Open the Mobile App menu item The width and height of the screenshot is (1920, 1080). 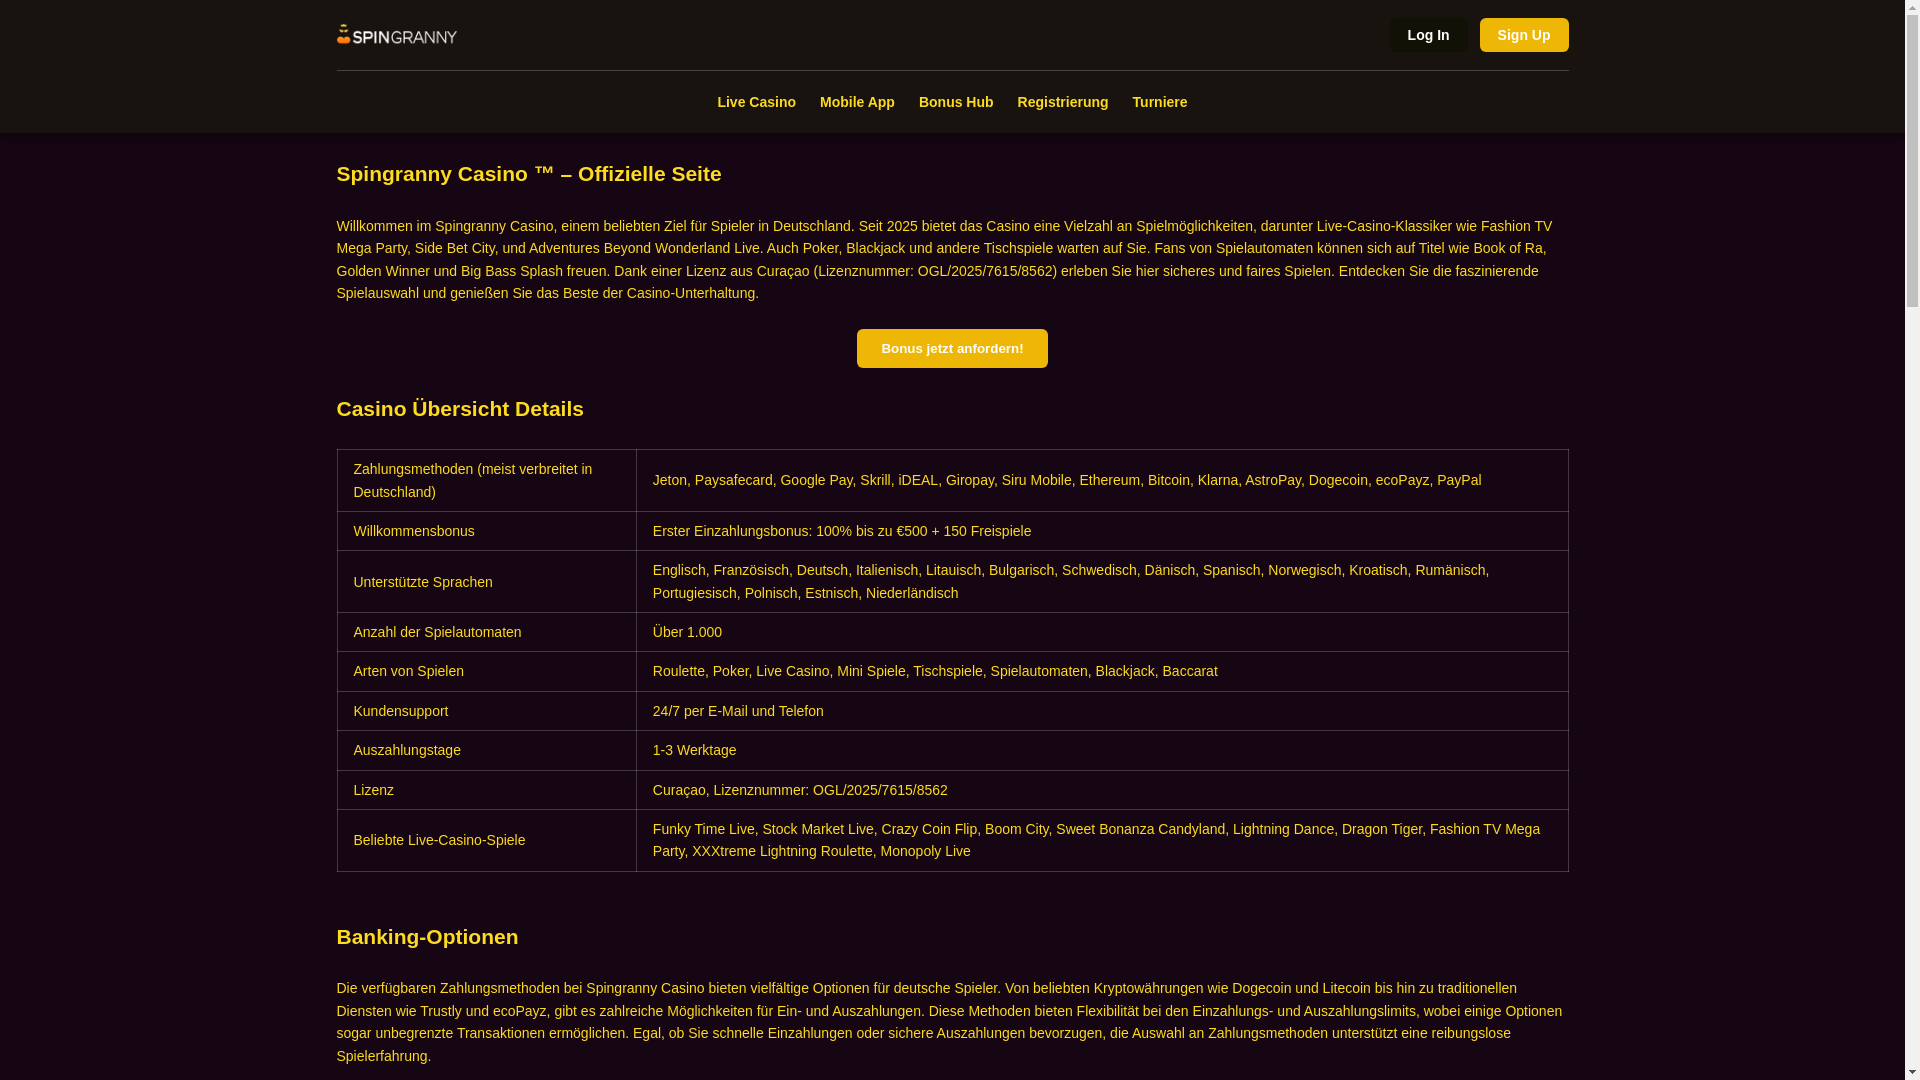[x=857, y=102]
